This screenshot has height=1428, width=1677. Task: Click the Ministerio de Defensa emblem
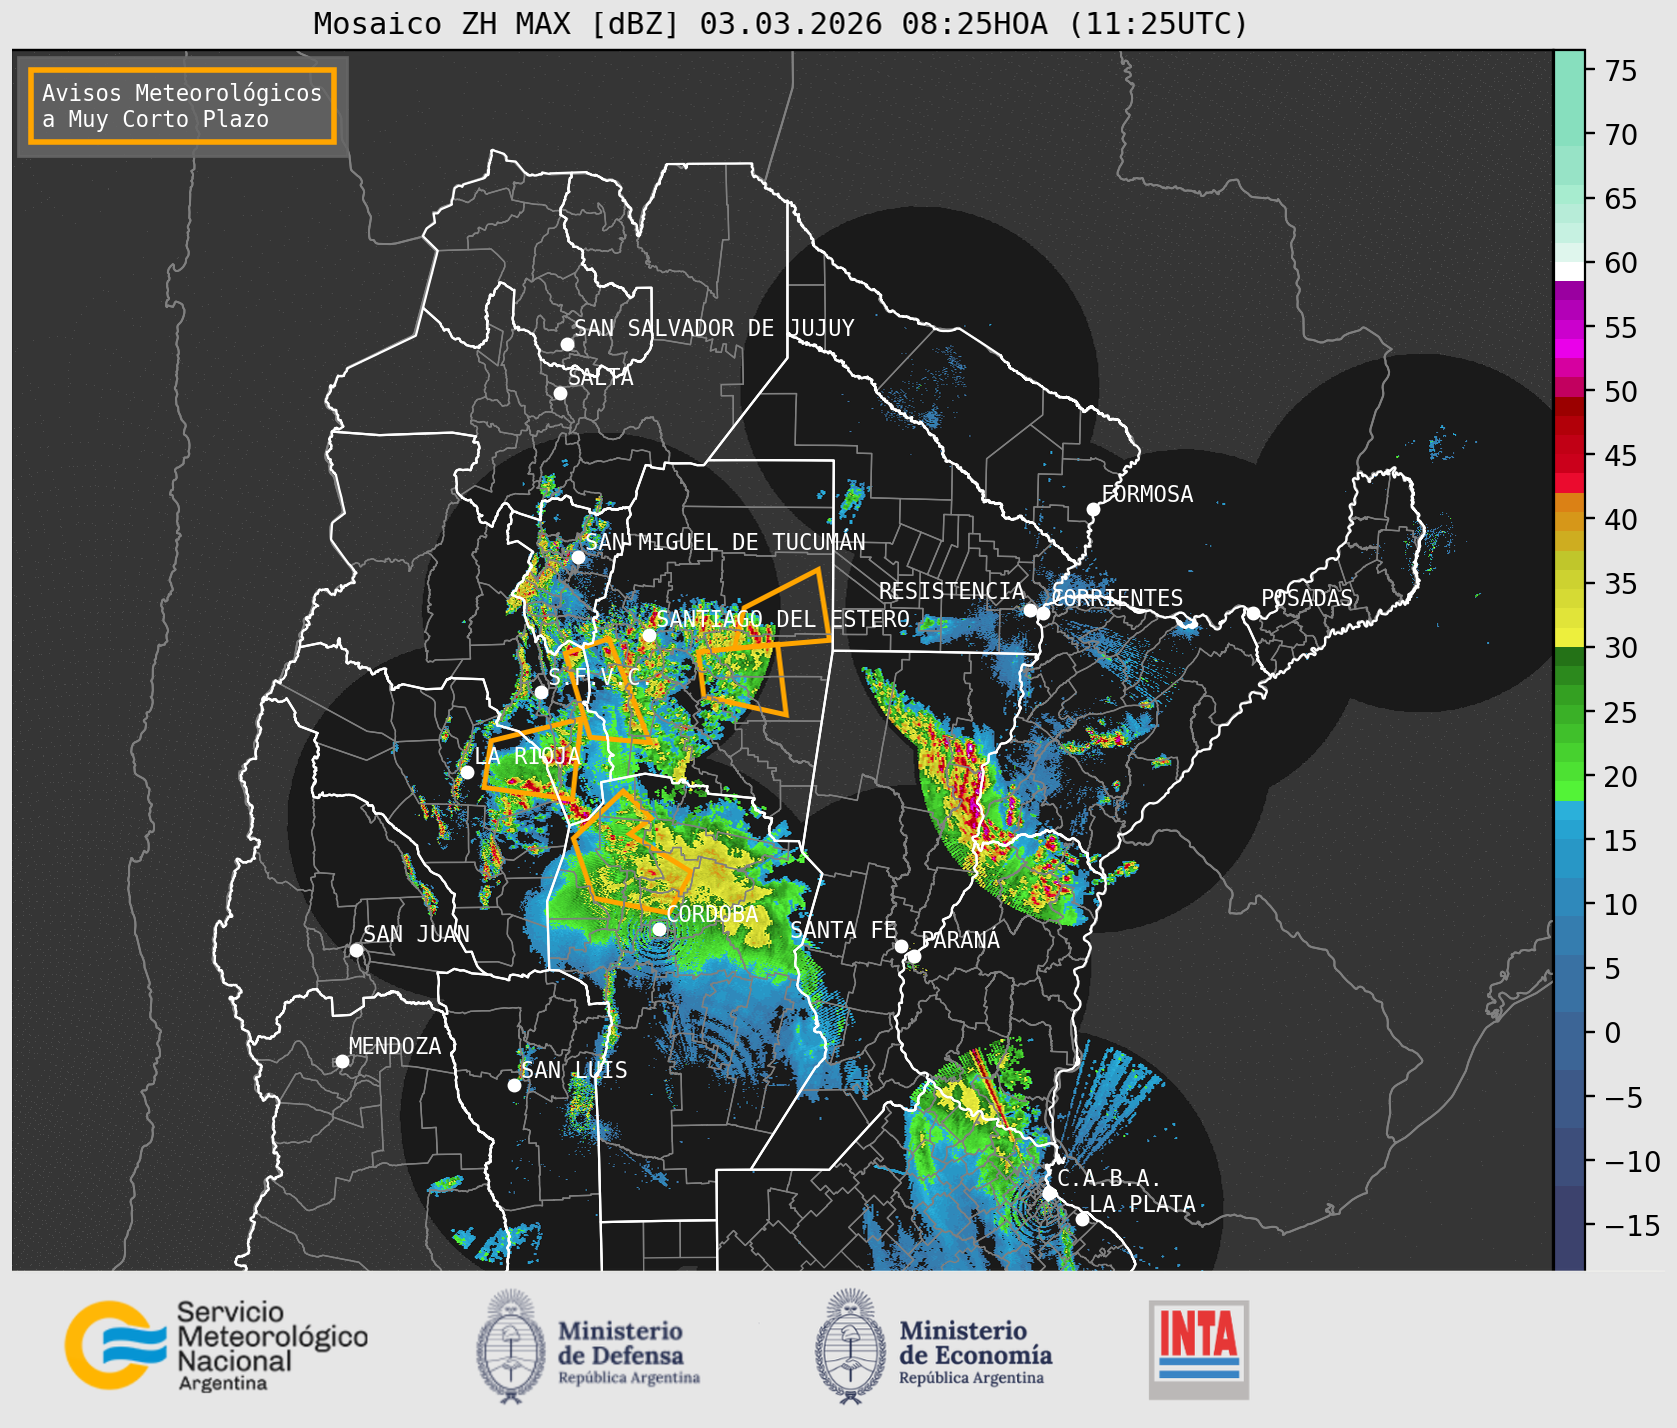512,1346
